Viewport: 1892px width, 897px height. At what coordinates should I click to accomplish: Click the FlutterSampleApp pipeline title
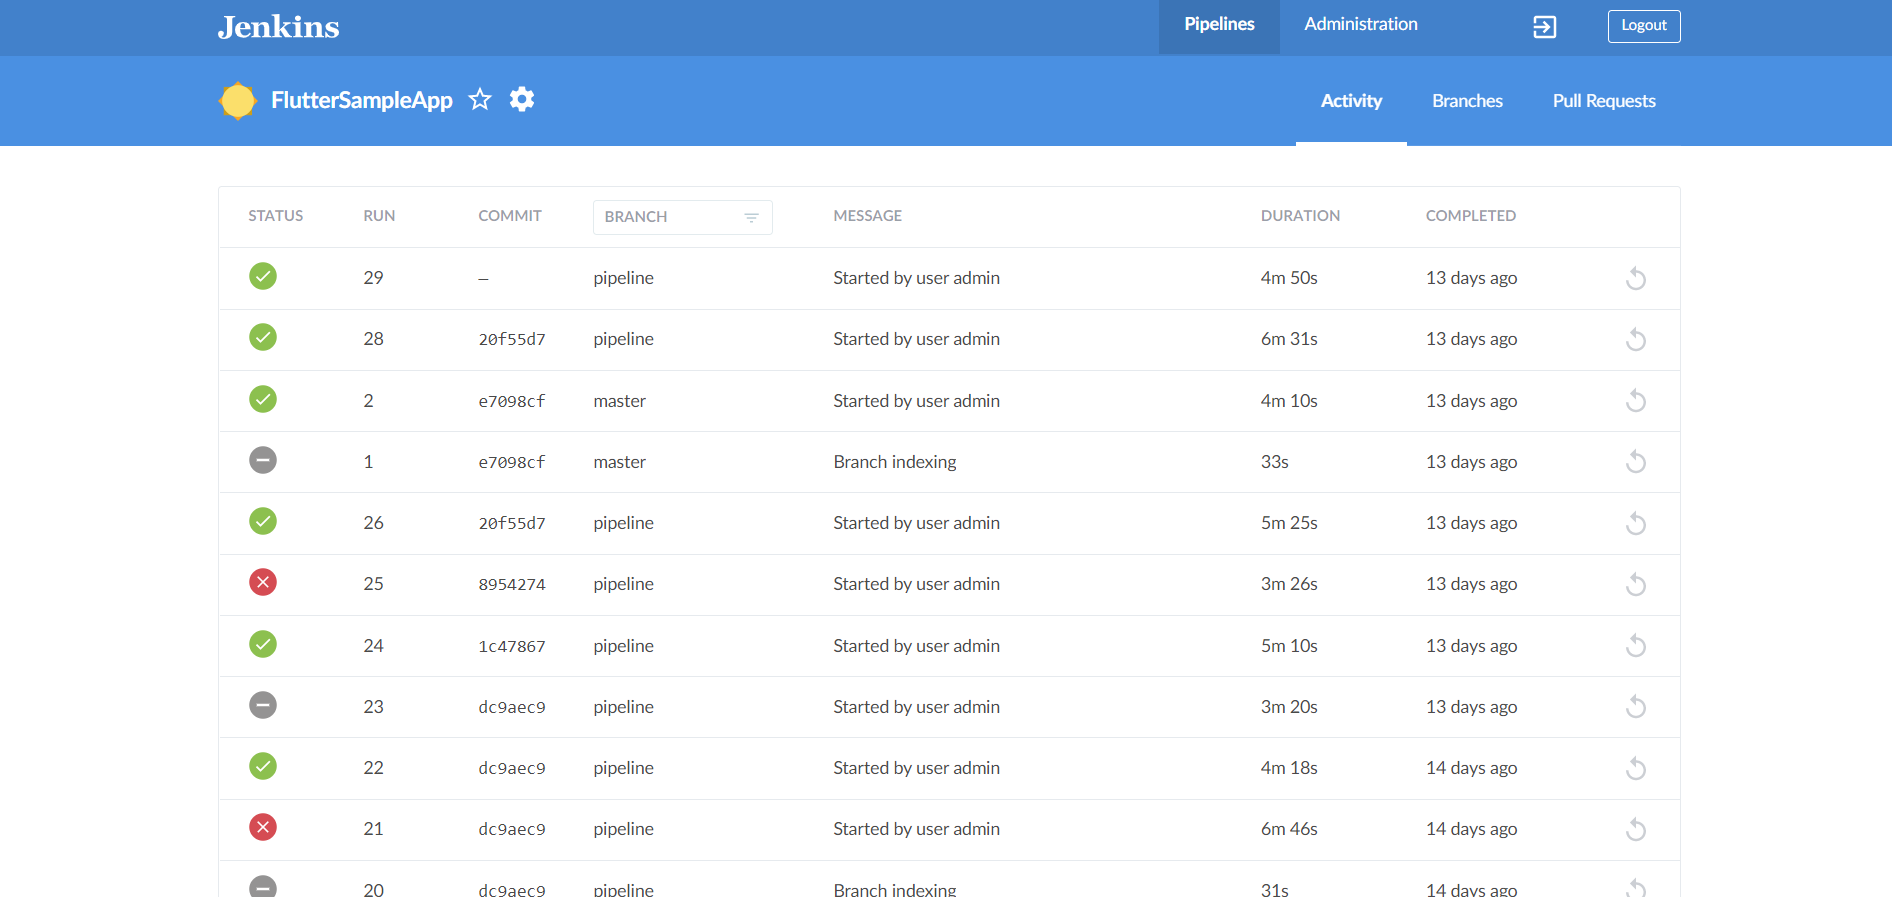click(x=362, y=100)
